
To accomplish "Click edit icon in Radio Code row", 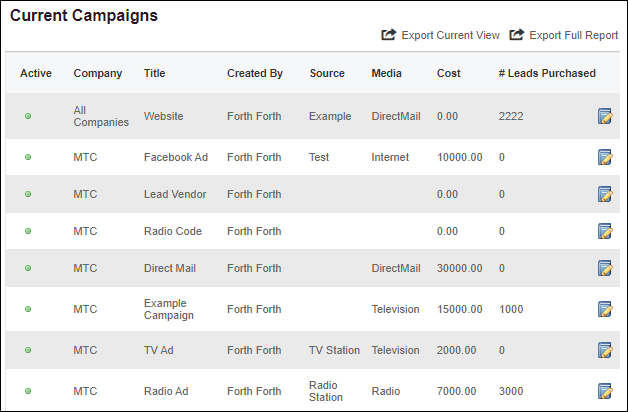I will click(x=604, y=232).
